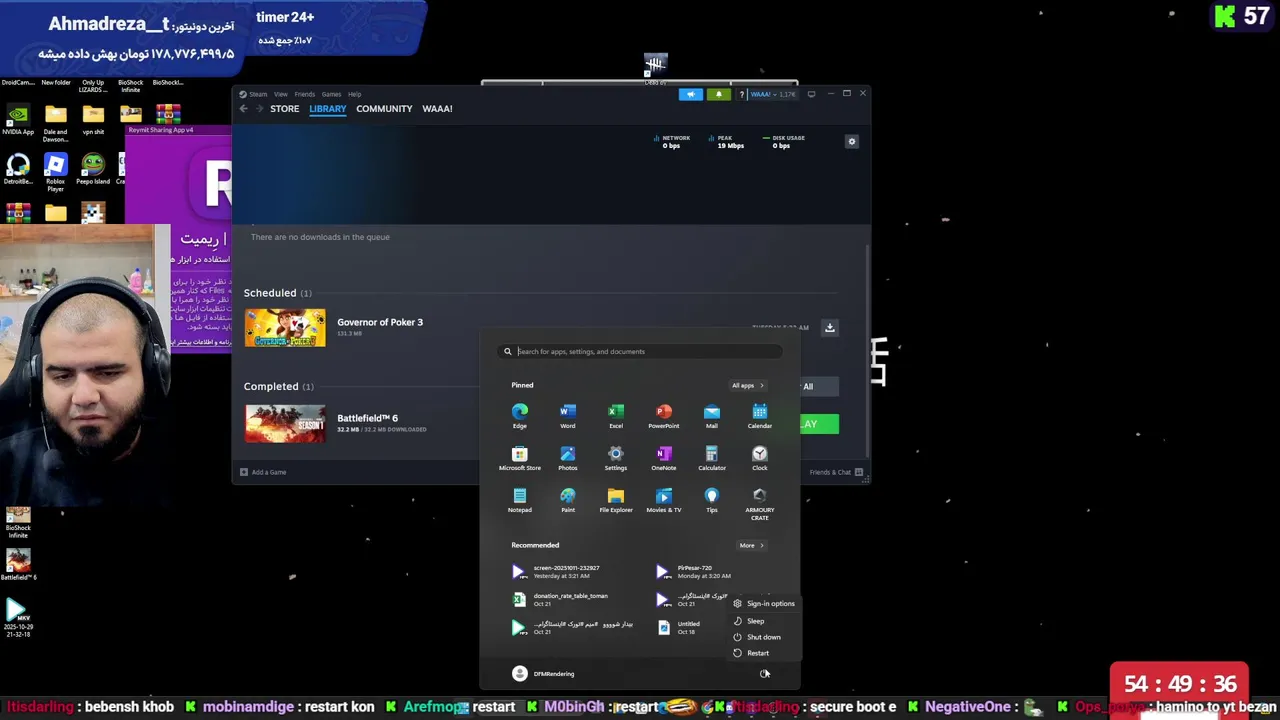Choose Sign-in options from power menu
Viewport: 1280px width, 720px height.
pyautogui.click(x=764, y=604)
